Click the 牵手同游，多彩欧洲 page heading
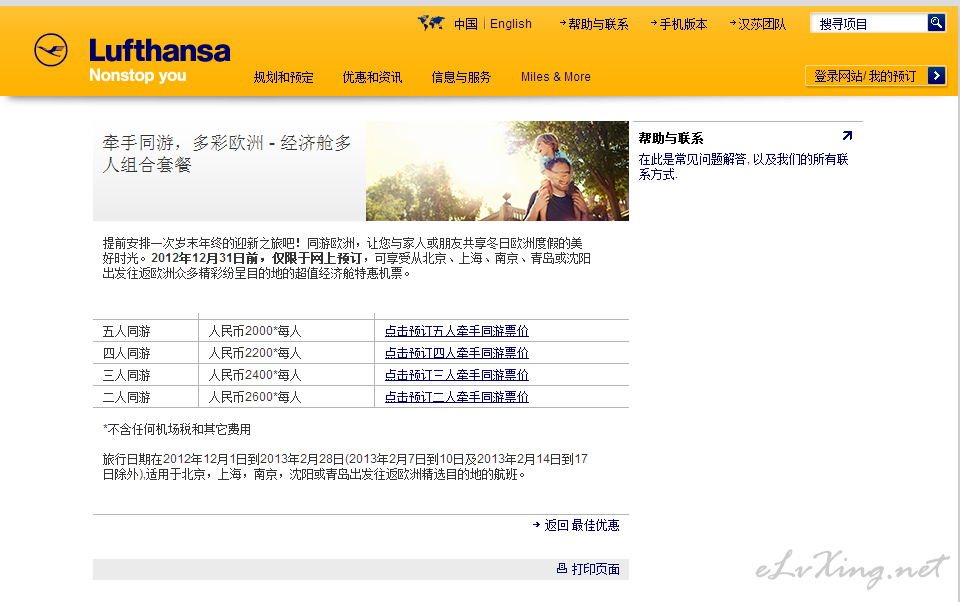The image size is (960, 602). [x=227, y=154]
